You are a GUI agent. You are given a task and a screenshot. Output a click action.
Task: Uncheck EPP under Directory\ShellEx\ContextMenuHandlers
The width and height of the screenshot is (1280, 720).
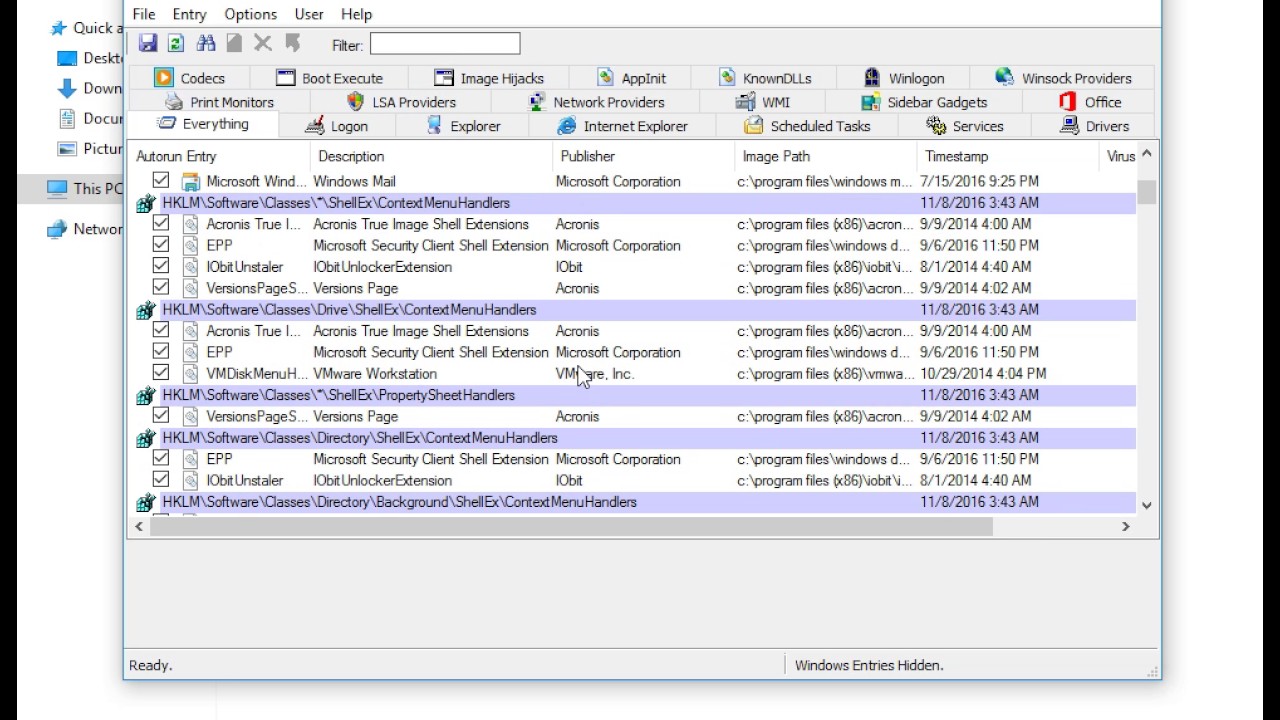[x=161, y=459]
